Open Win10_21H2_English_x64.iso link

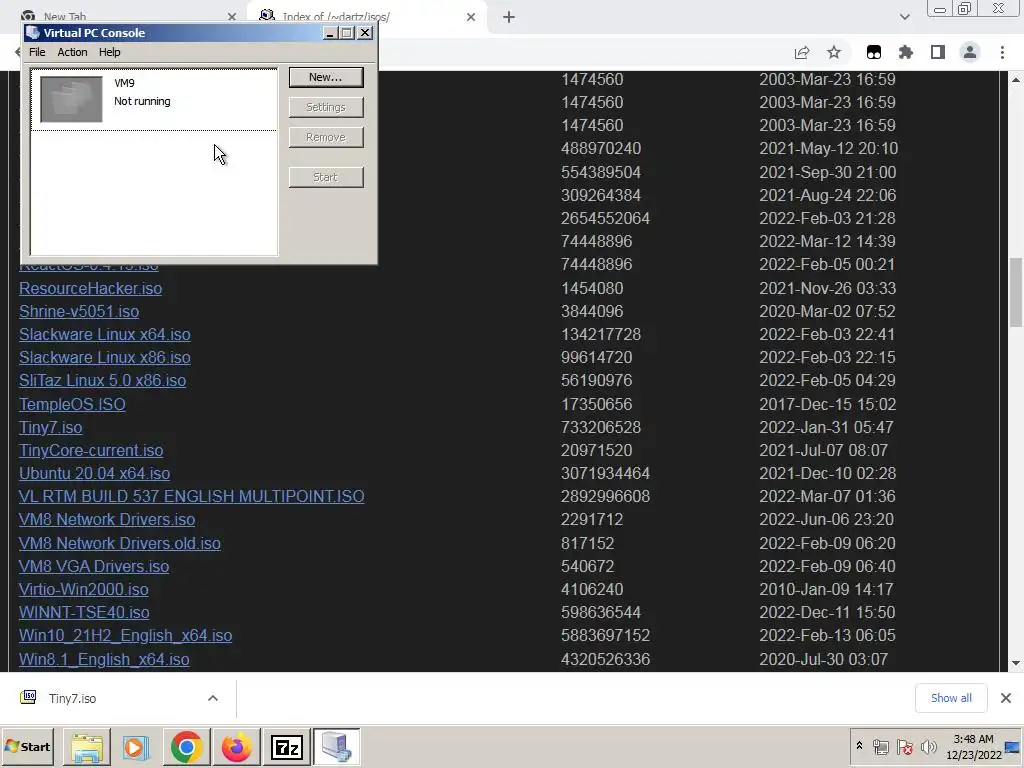pyautogui.click(x=125, y=635)
